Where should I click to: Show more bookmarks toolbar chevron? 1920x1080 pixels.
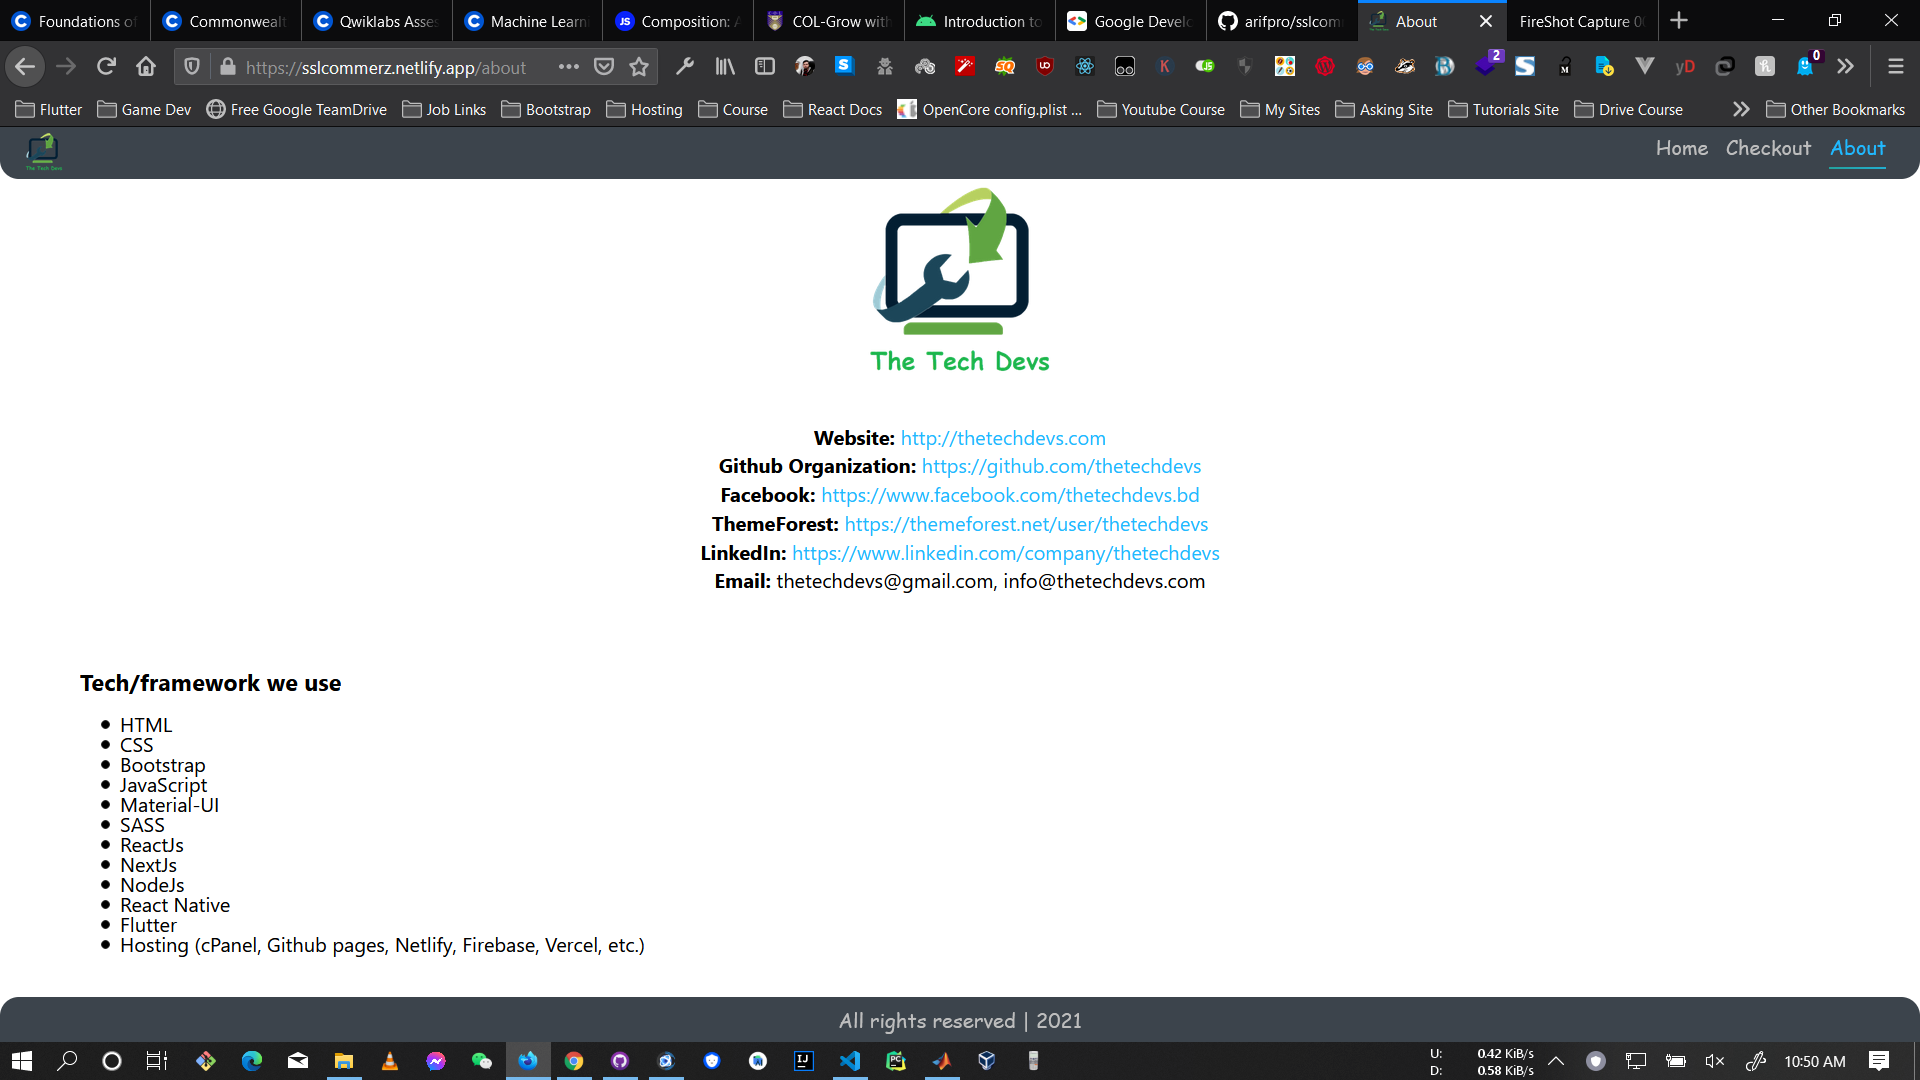(1741, 109)
